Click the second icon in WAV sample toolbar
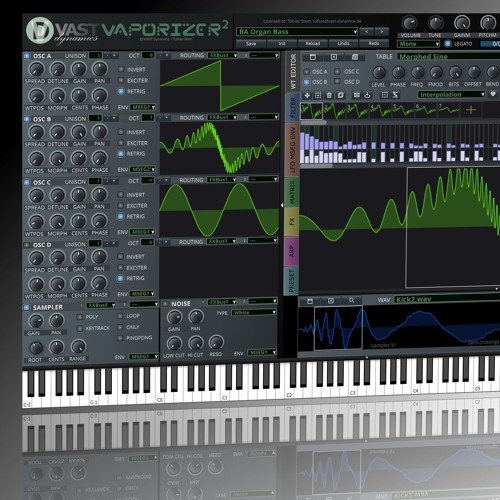This screenshot has width=500, height=500. [x=331, y=301]
